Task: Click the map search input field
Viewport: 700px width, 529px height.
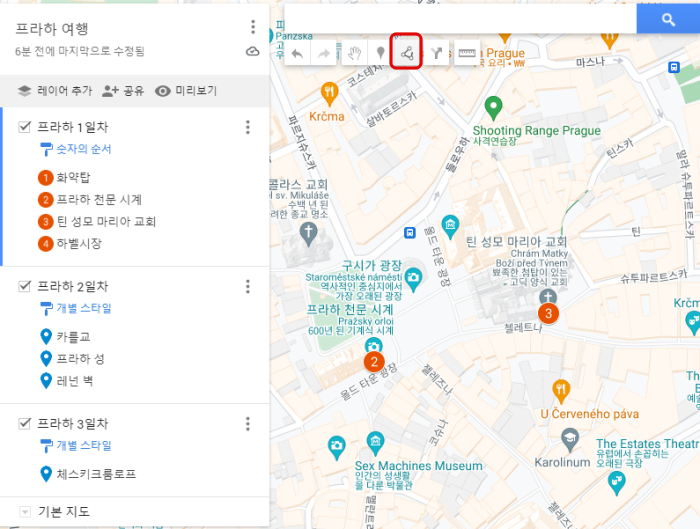Action: [460, 19]
